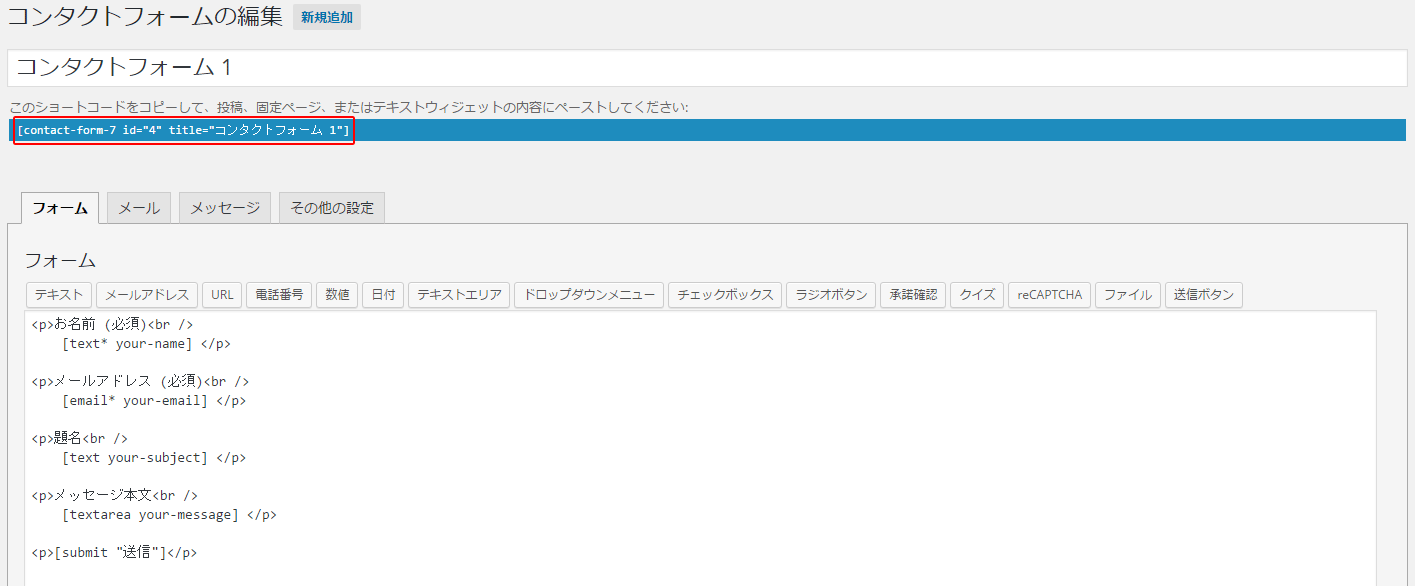Insert a ファイル upload tag
Viewport: 1415px width, 586px height.
tap(1128, 295)
